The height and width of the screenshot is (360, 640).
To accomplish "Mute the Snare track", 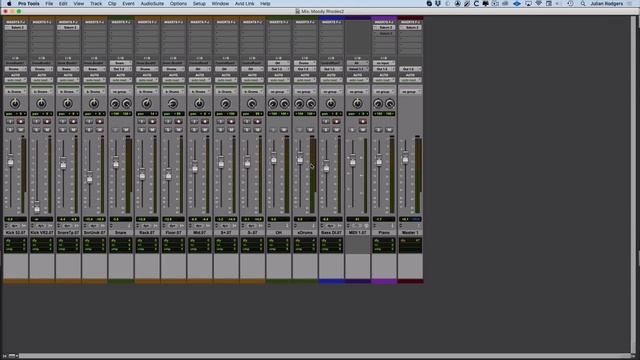I will (126, 130).
